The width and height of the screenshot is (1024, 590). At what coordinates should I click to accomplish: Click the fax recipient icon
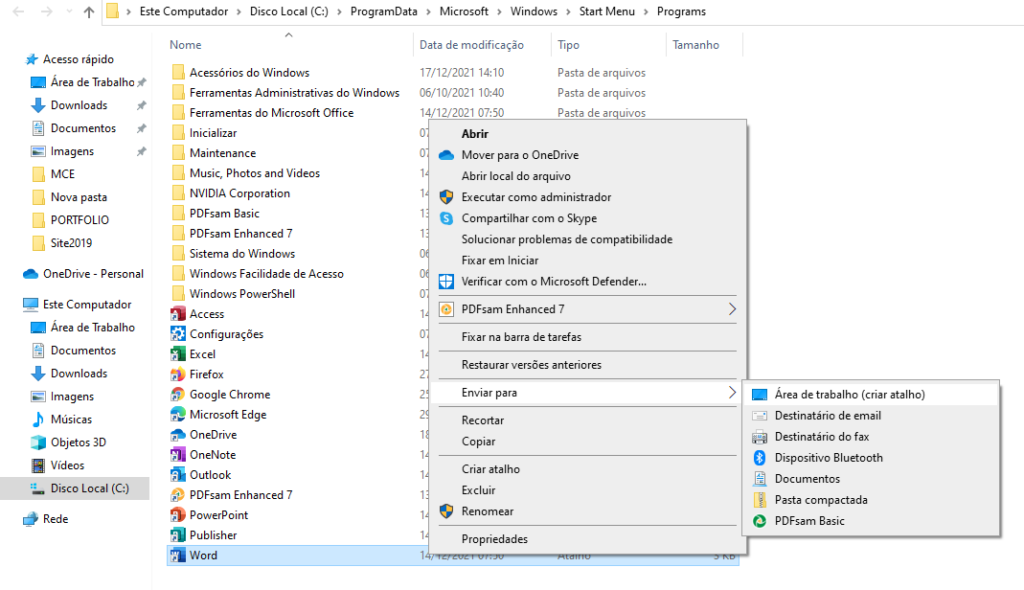pos(760,437)
